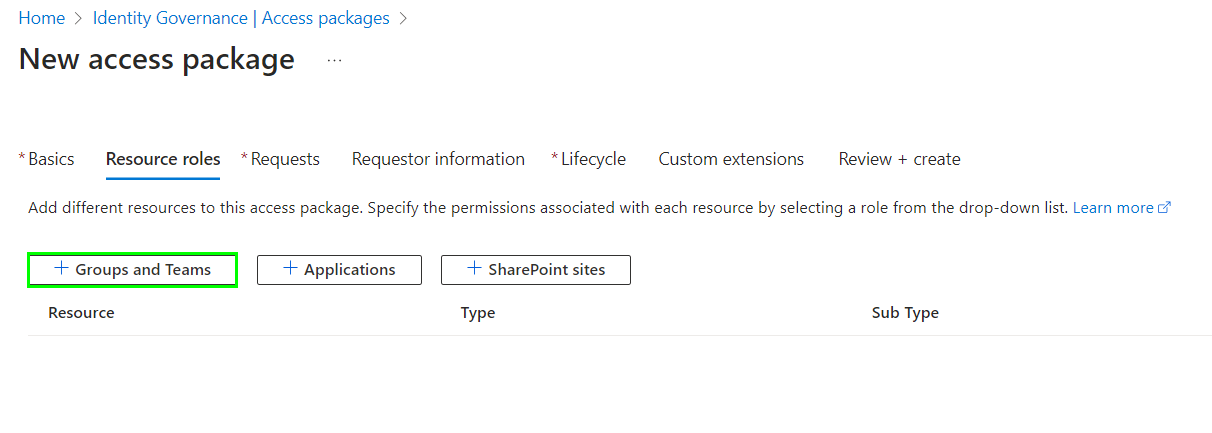
Task: Open the Custom extensions tab
Action: point(731,159)
